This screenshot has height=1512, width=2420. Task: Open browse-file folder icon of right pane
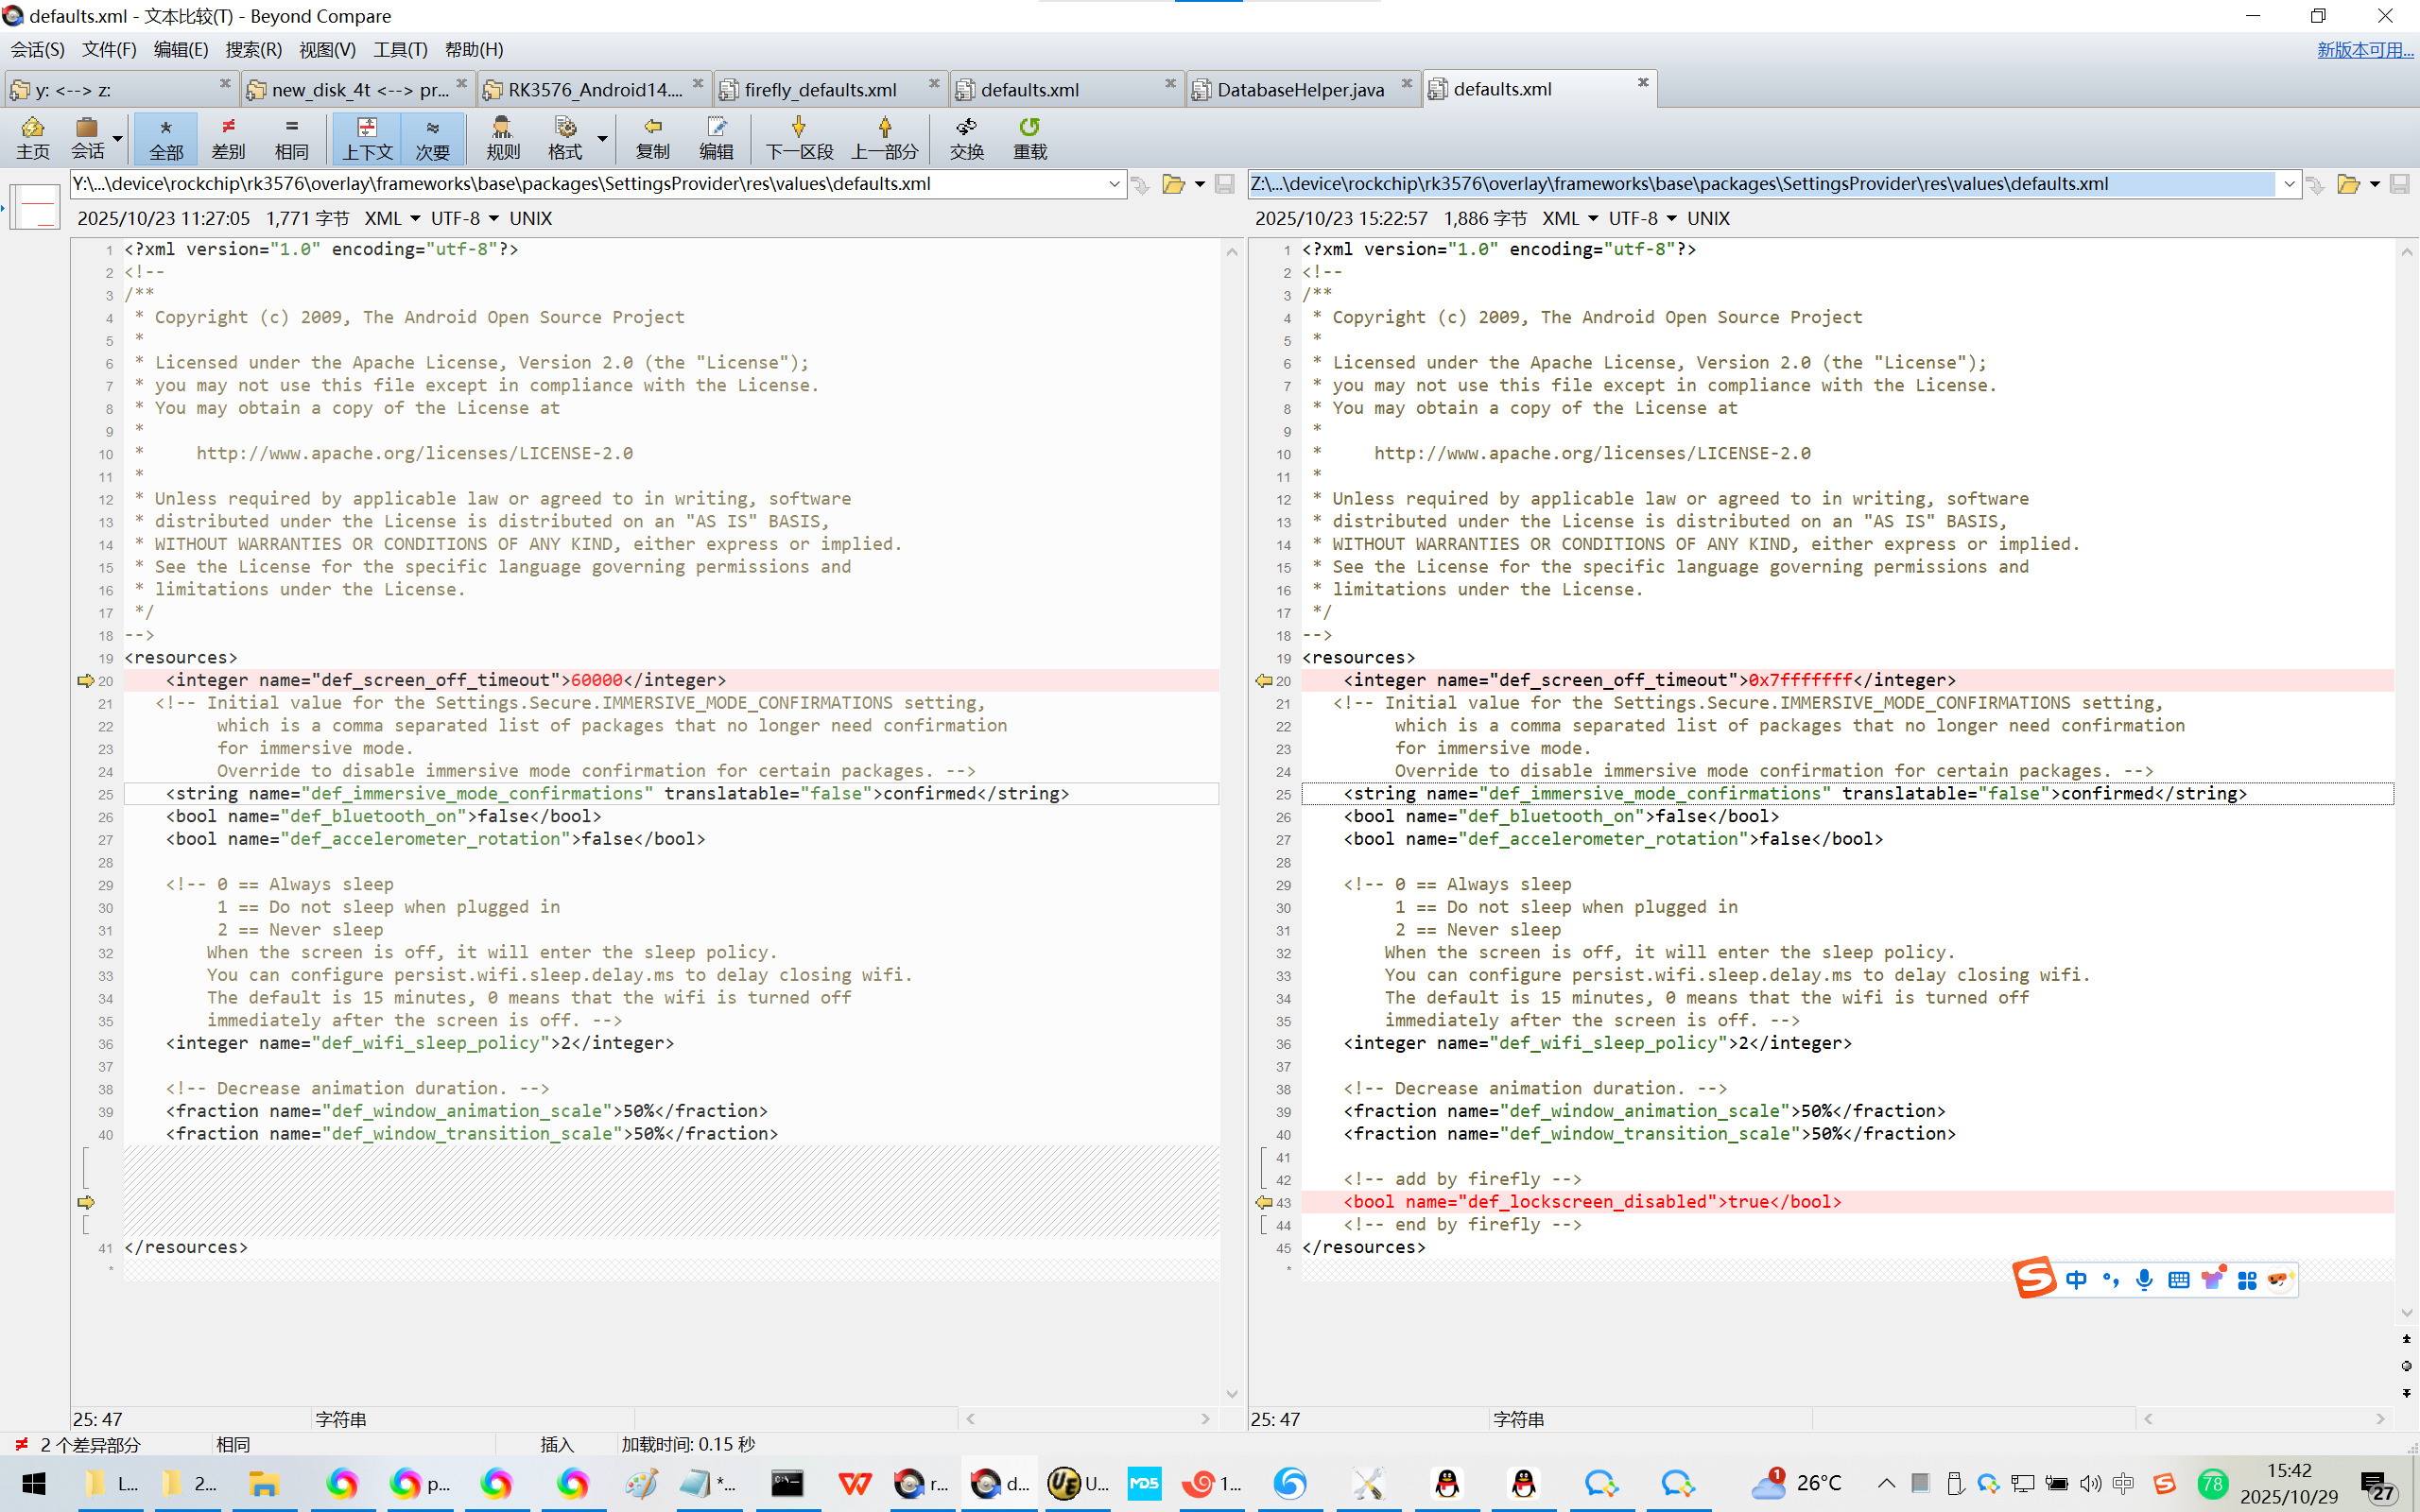(x=2348, y=184)
